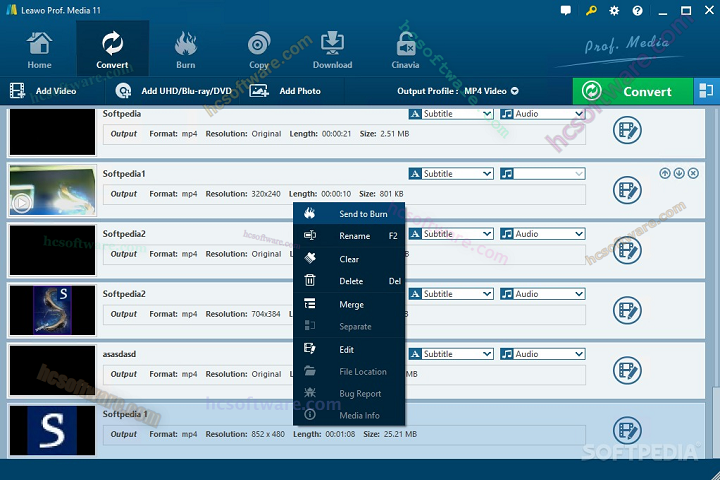
Task: Move Softpedia1 item down with arrow icon
Action: 679,173
